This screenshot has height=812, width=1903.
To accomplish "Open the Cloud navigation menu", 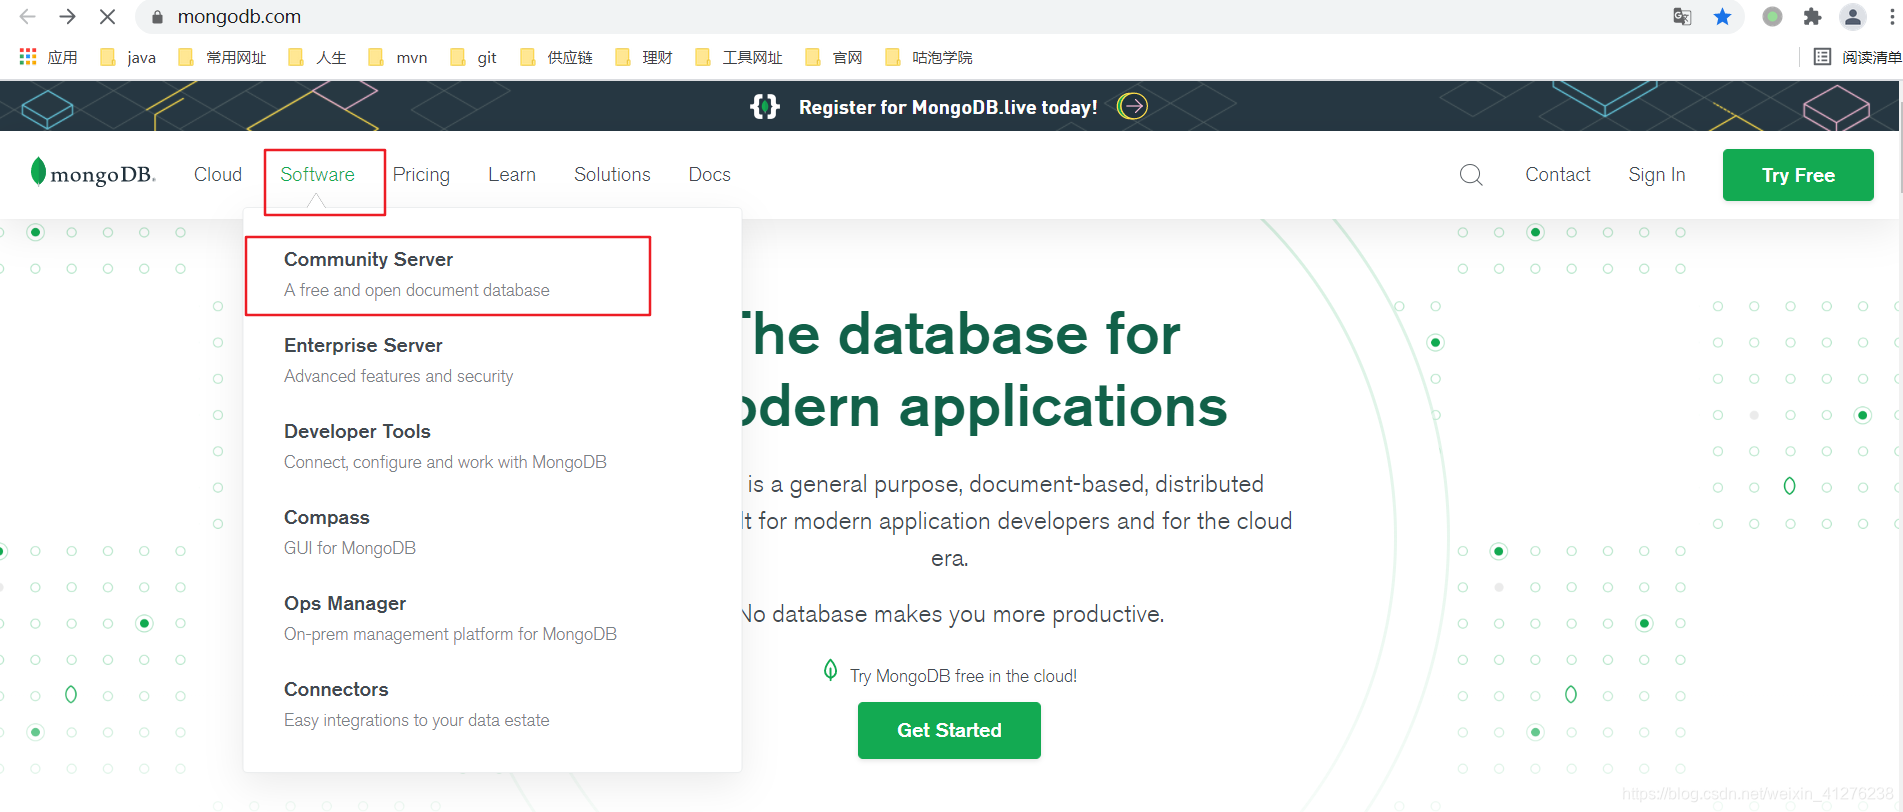I will (218, 174).
